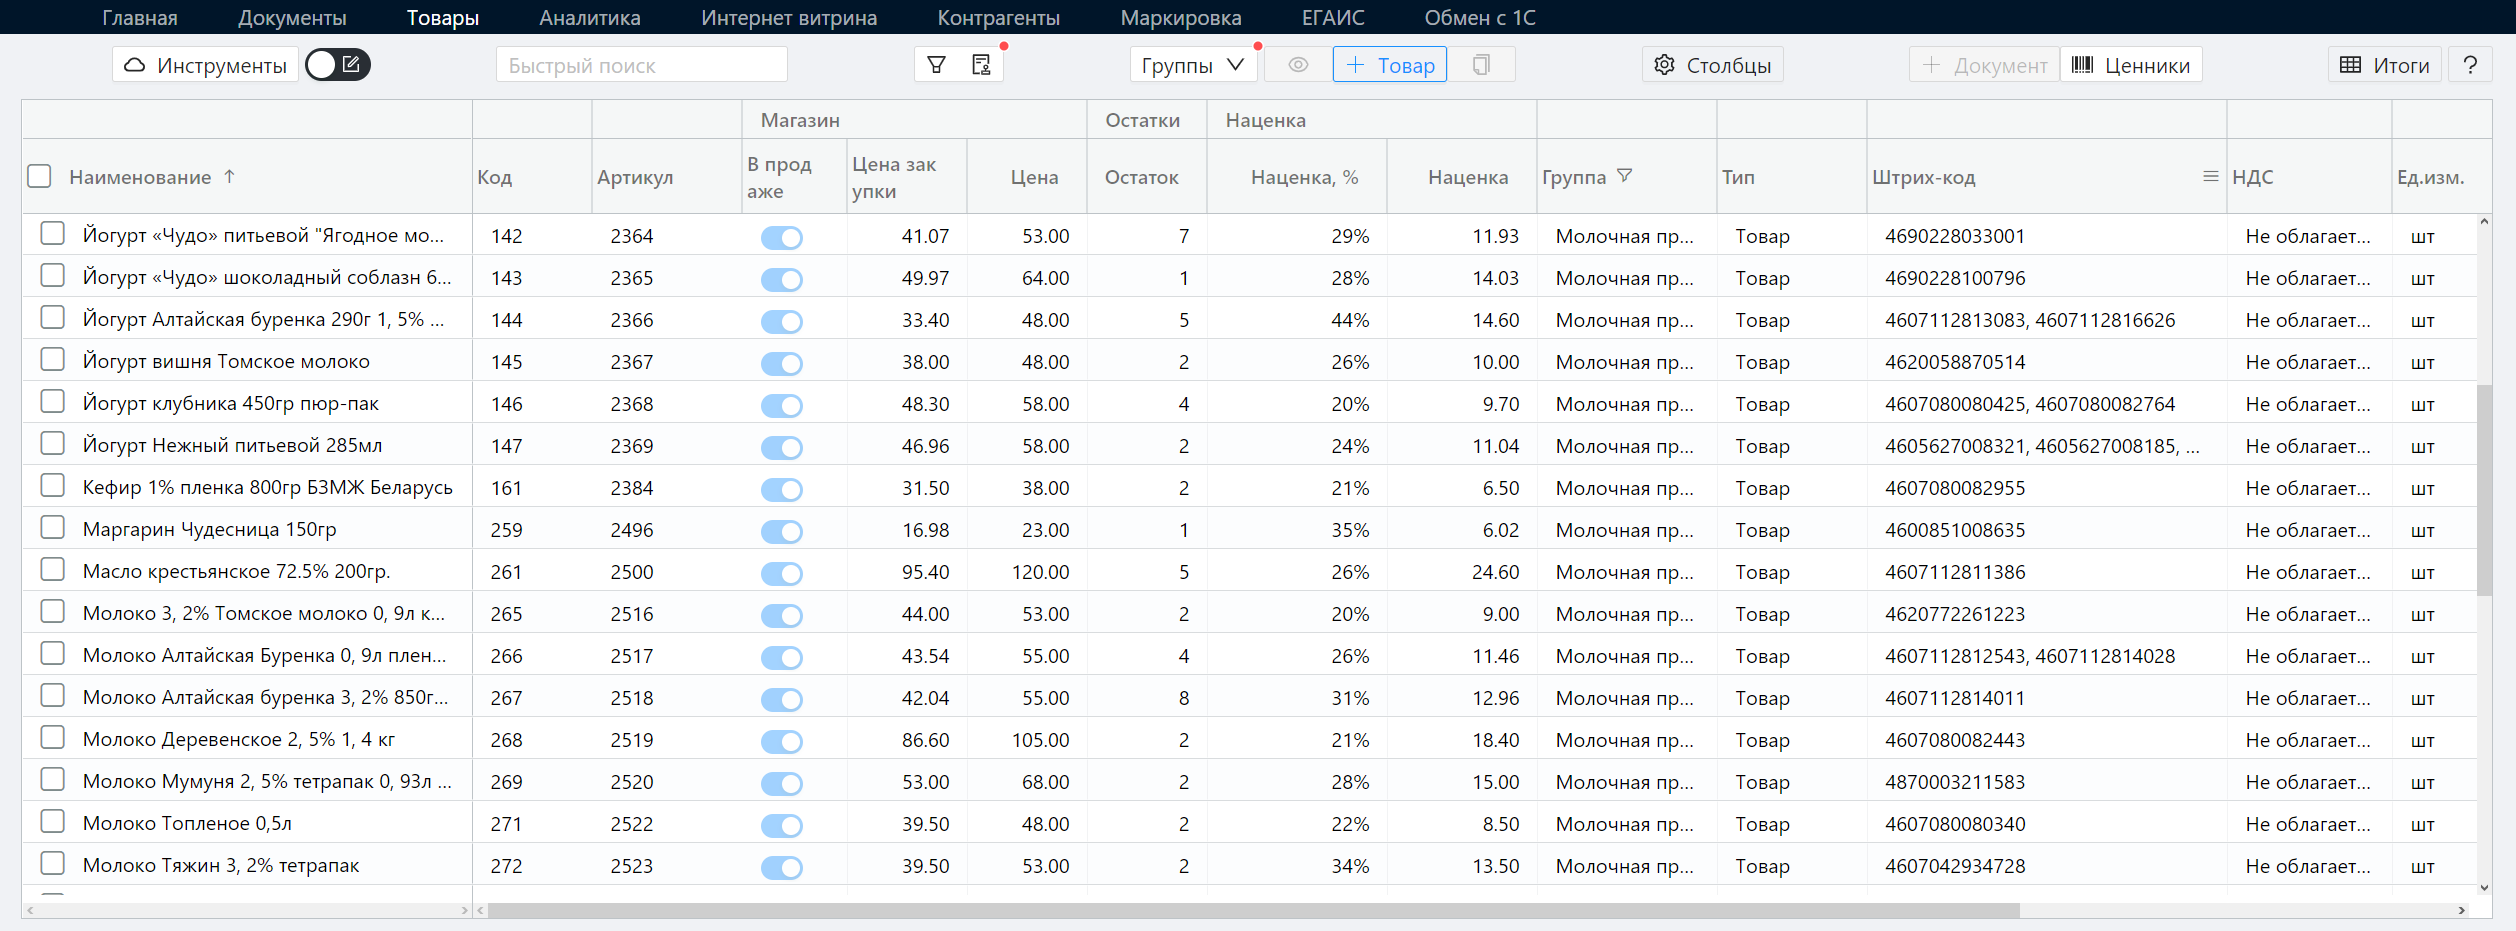Check the Молоко Топленое 0,5л checkbox

(52, 822)
